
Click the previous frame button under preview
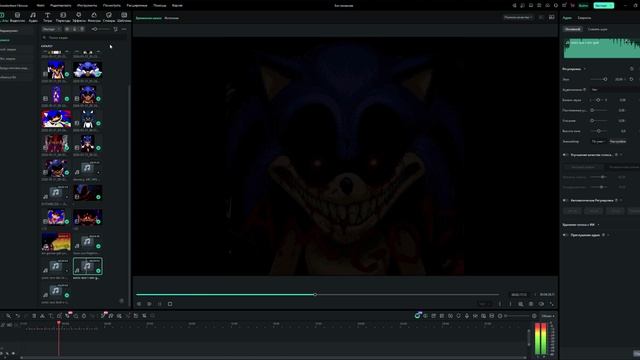(139, 304)
